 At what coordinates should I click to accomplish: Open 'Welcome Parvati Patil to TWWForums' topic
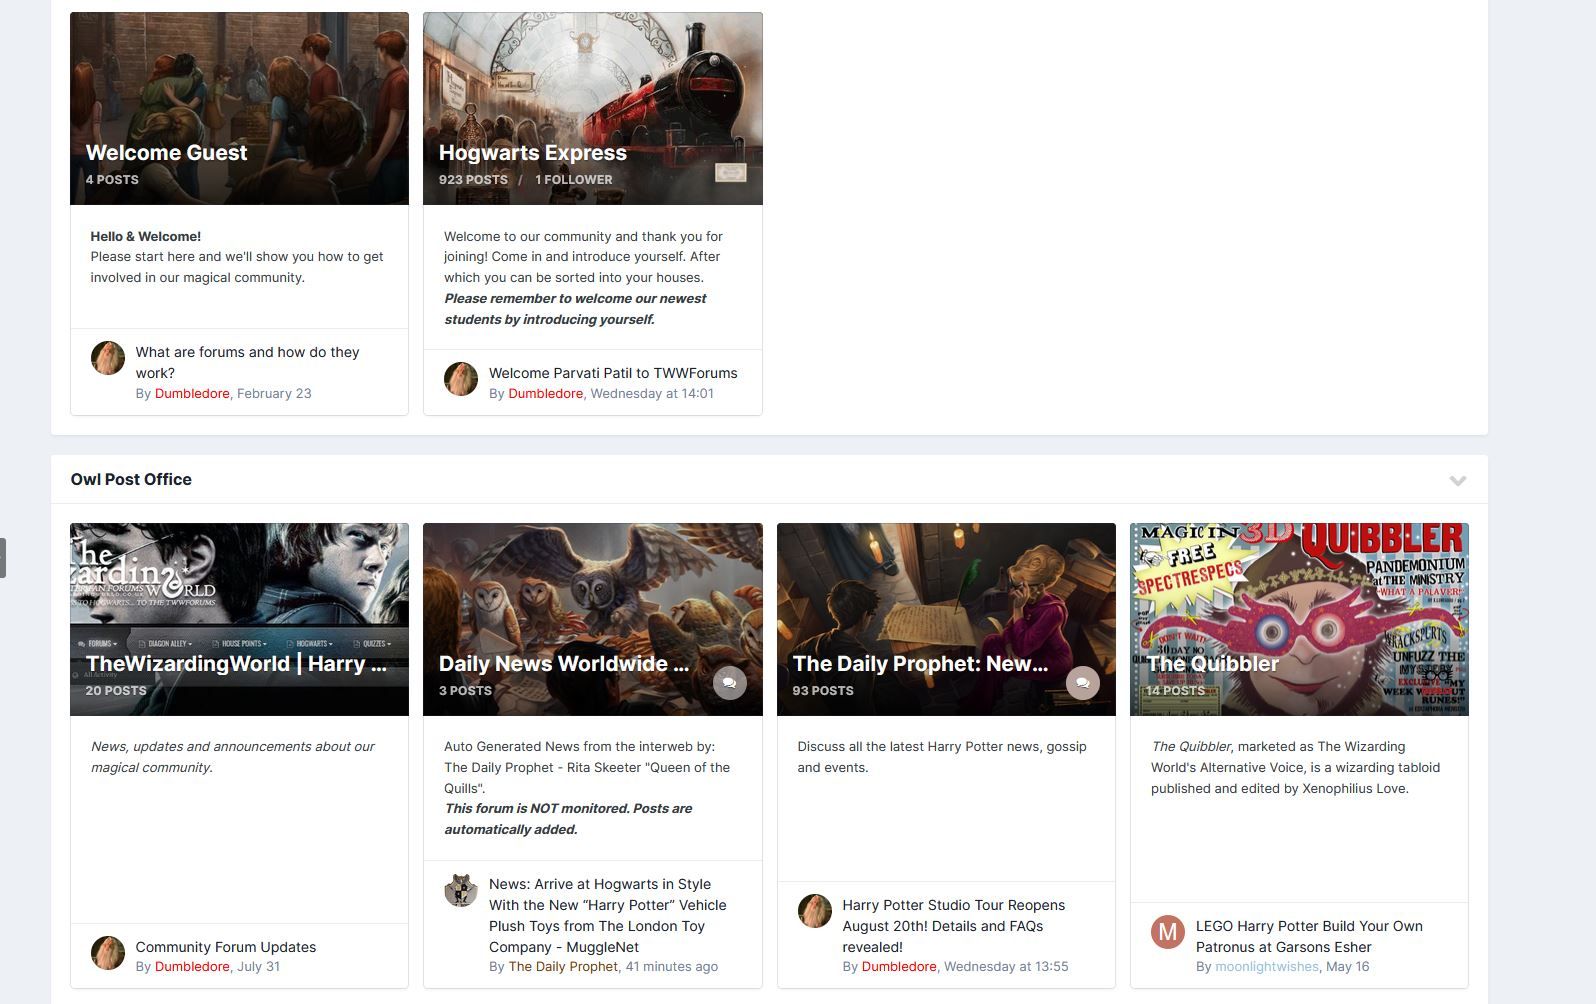pyautogui.click(x=613, y=373)
